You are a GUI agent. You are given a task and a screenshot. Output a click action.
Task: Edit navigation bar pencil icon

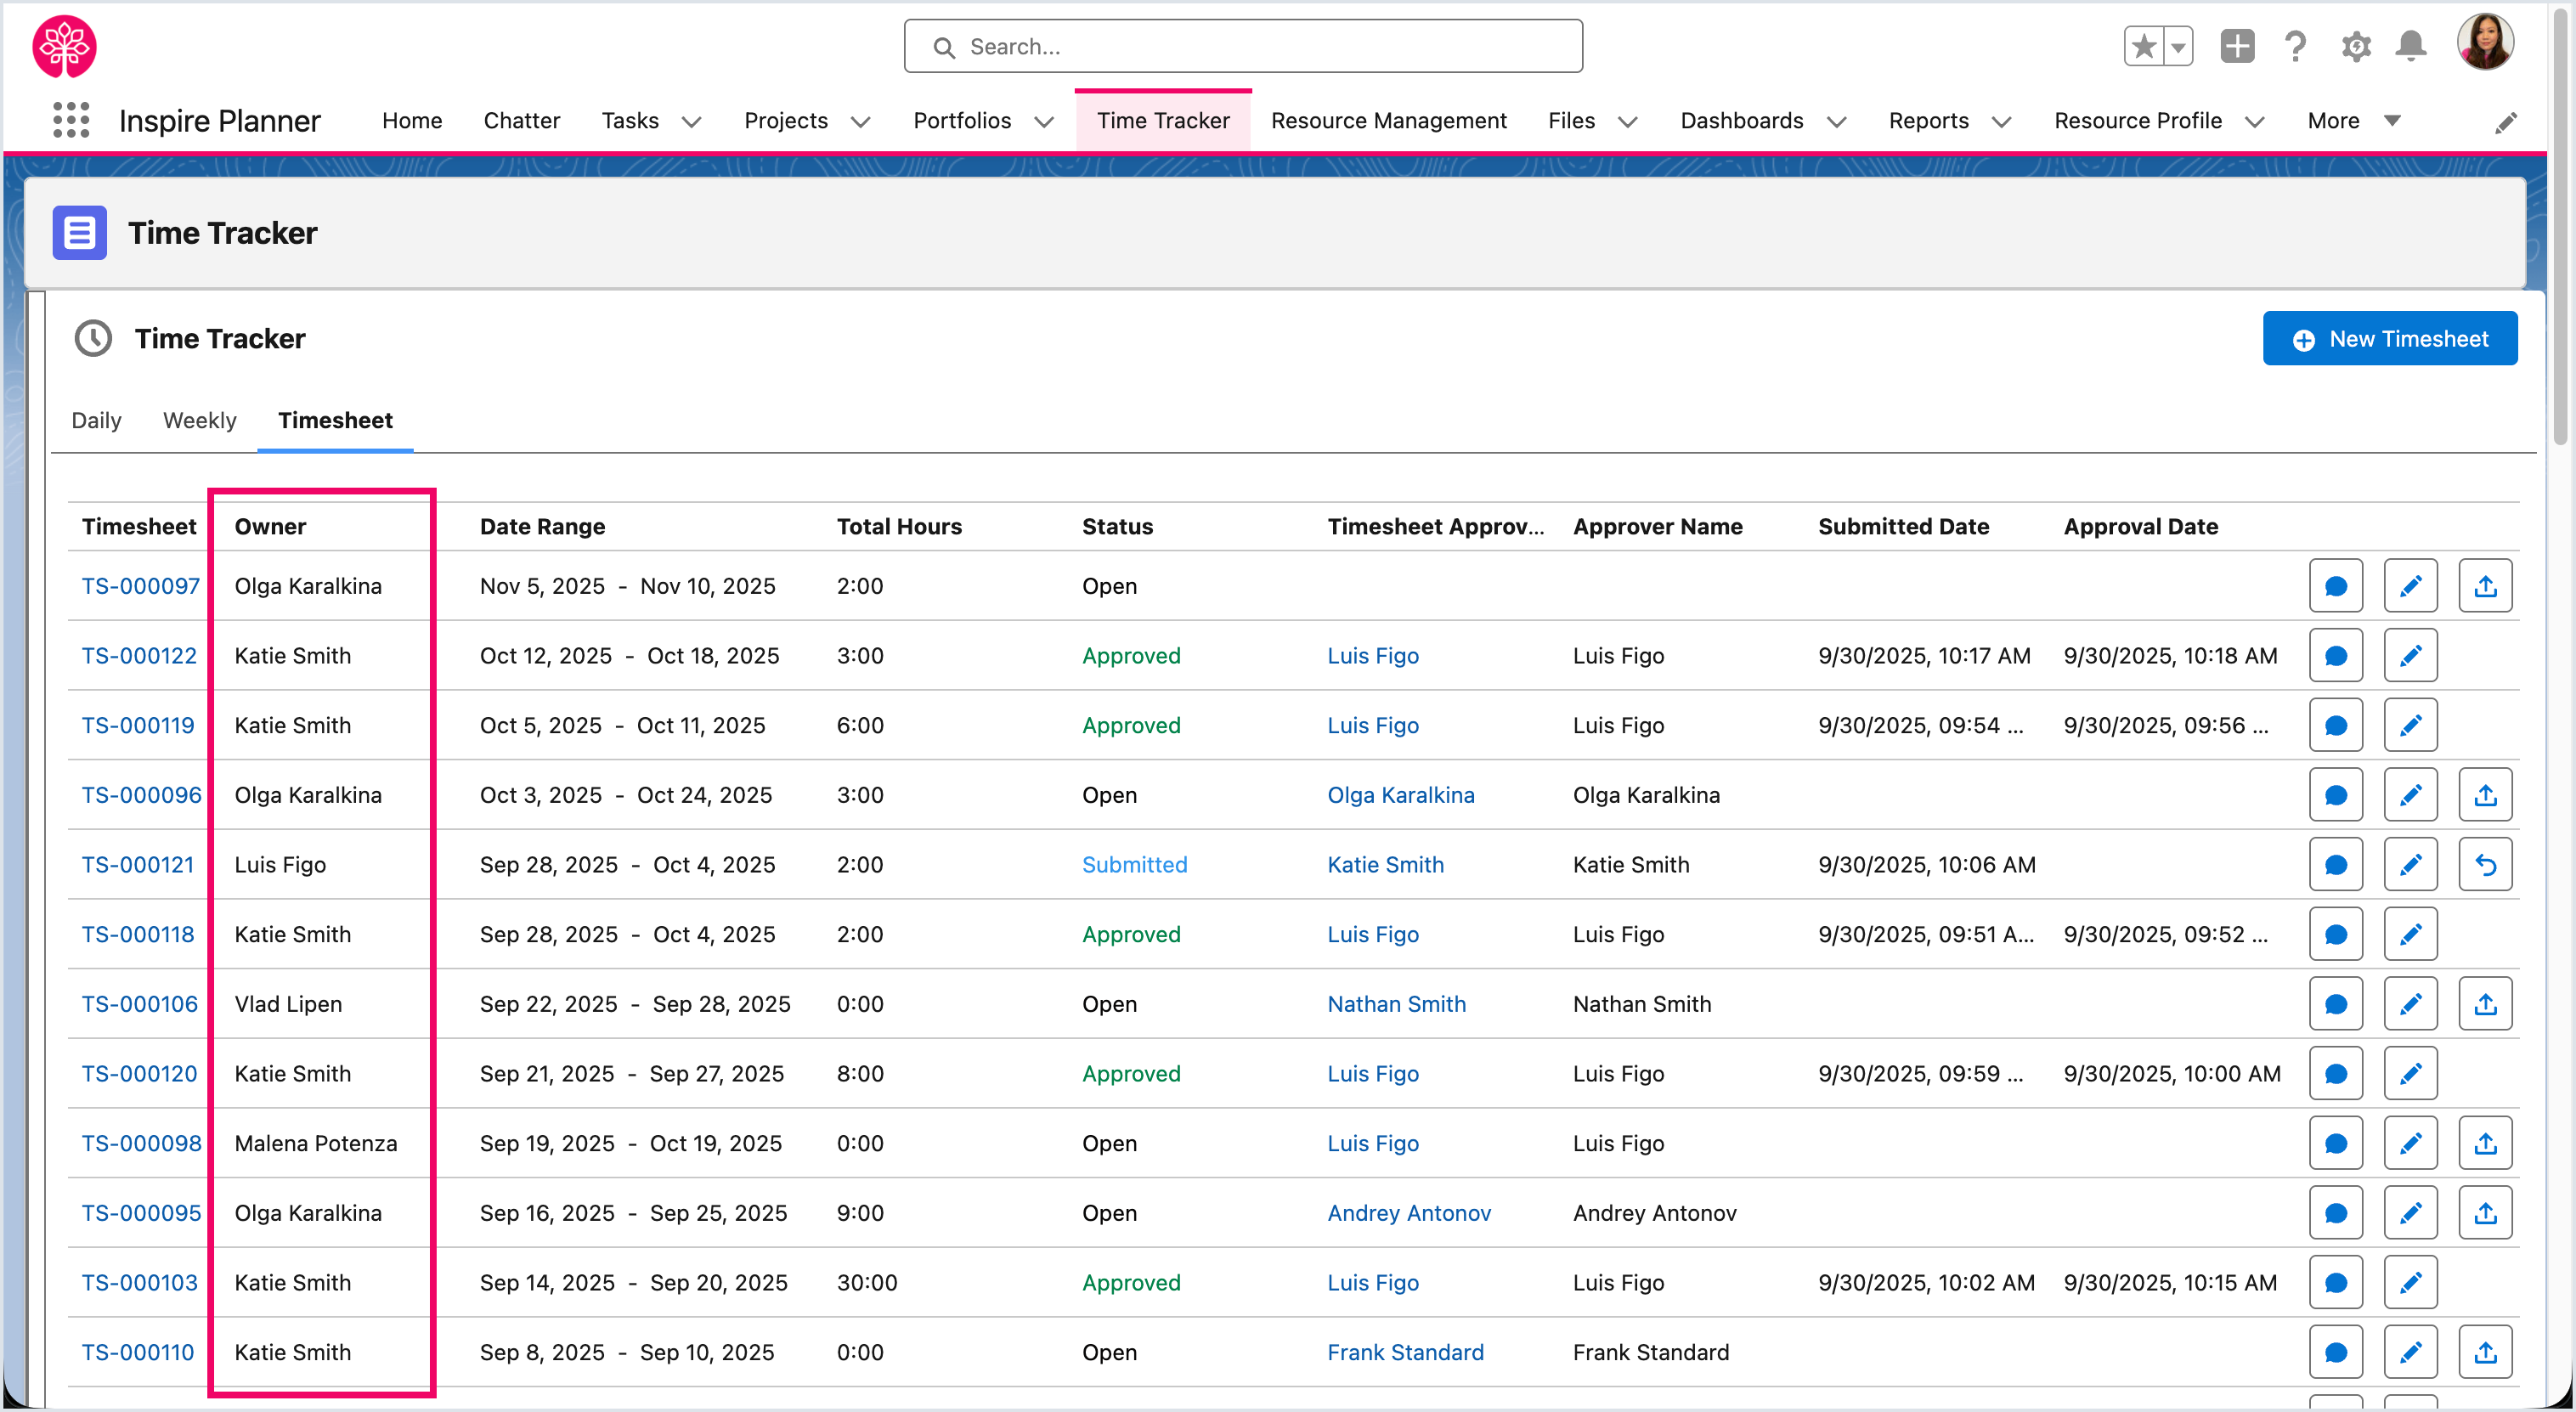tap(2505, 122)
